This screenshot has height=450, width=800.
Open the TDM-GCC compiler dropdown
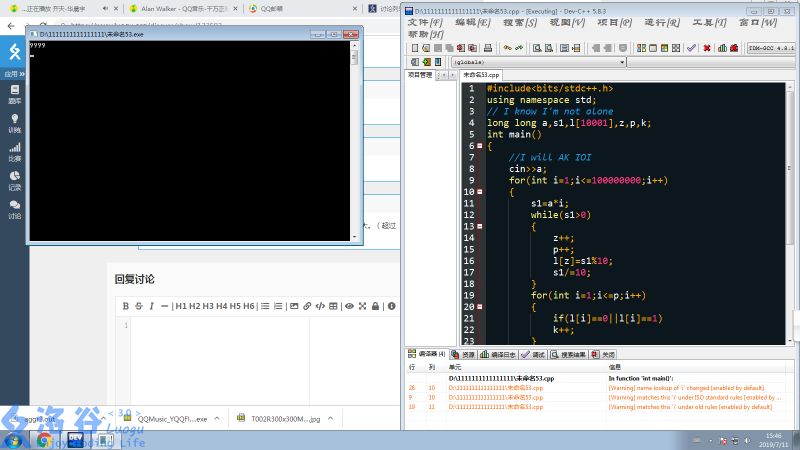click(771, 47)
